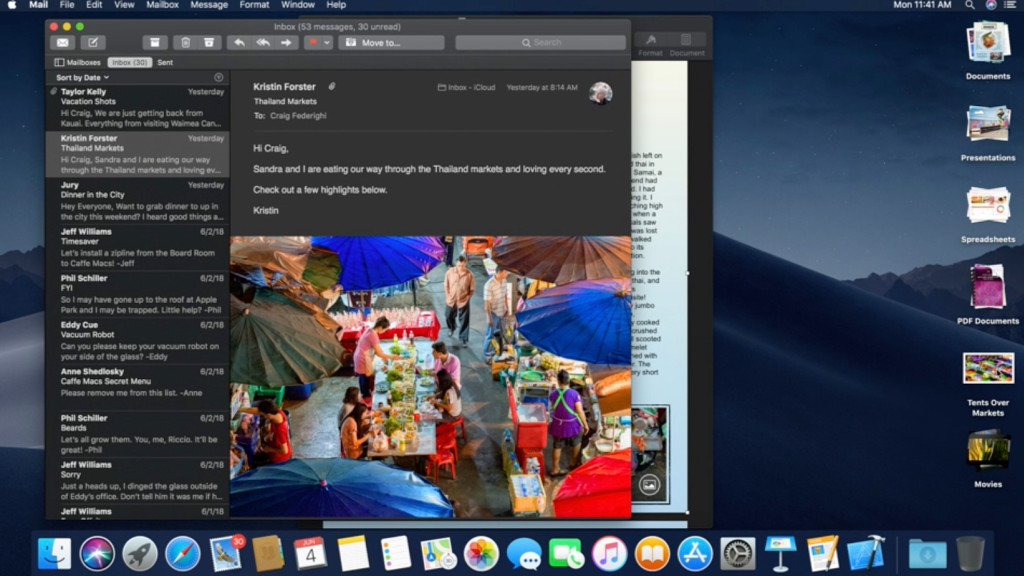Switch to the Inbox (30) tab

[x=129, y=62]
